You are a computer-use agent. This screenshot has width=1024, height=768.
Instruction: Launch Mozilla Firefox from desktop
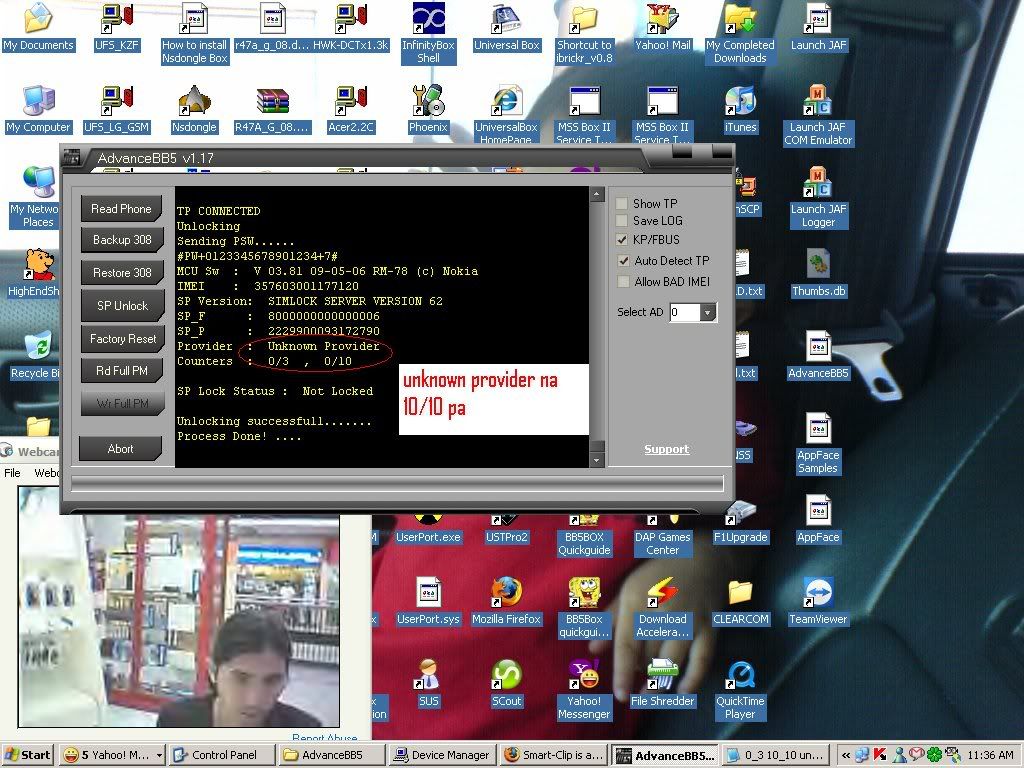pyautogui.click(x=506, y=602)
